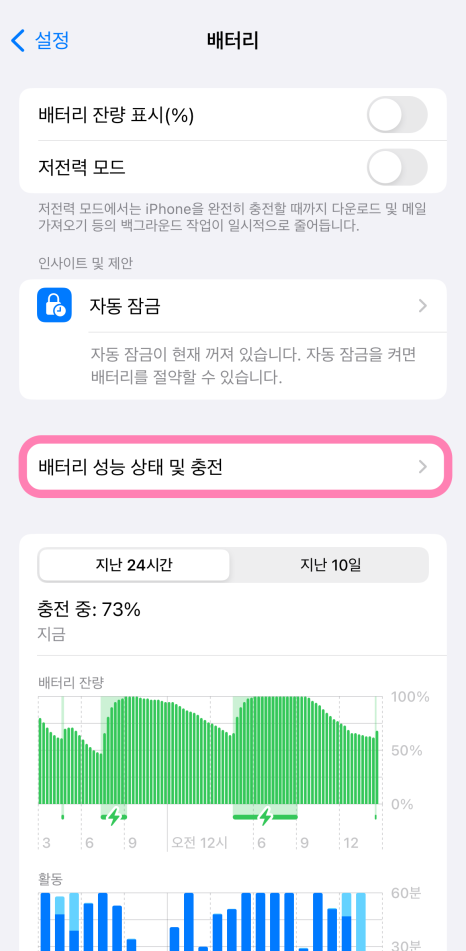Select the 지난 24시간 tab

point(134,565)
